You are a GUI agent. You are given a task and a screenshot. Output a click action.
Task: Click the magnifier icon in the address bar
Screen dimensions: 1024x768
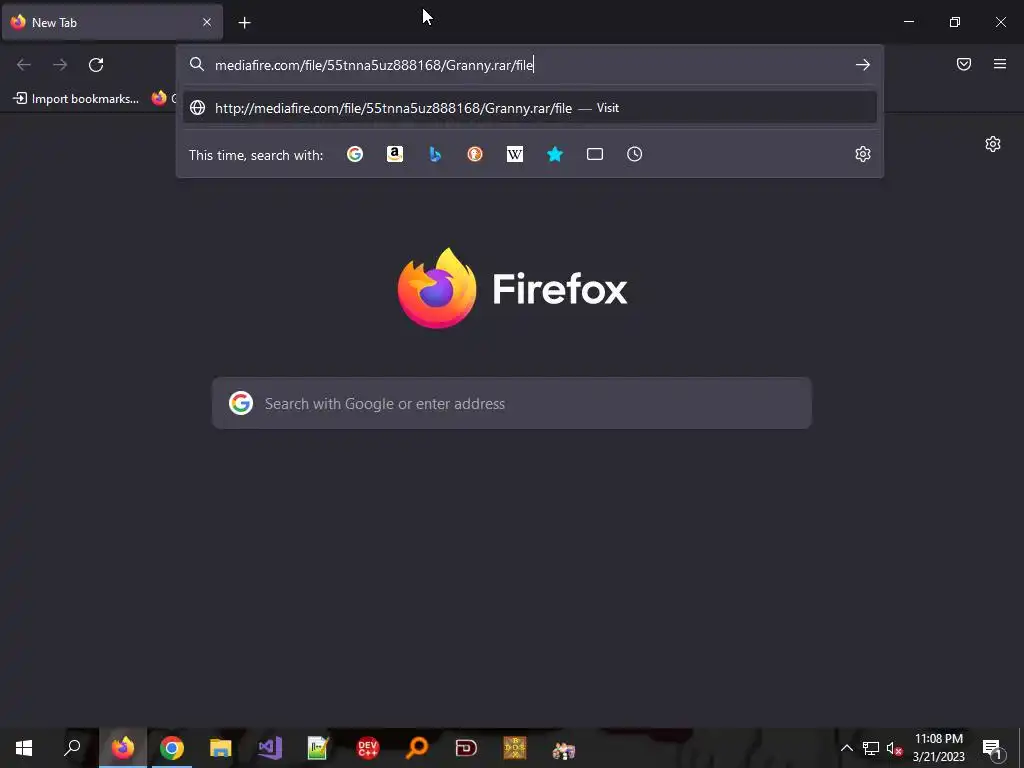pyautogui.click(x=197, y=64)
